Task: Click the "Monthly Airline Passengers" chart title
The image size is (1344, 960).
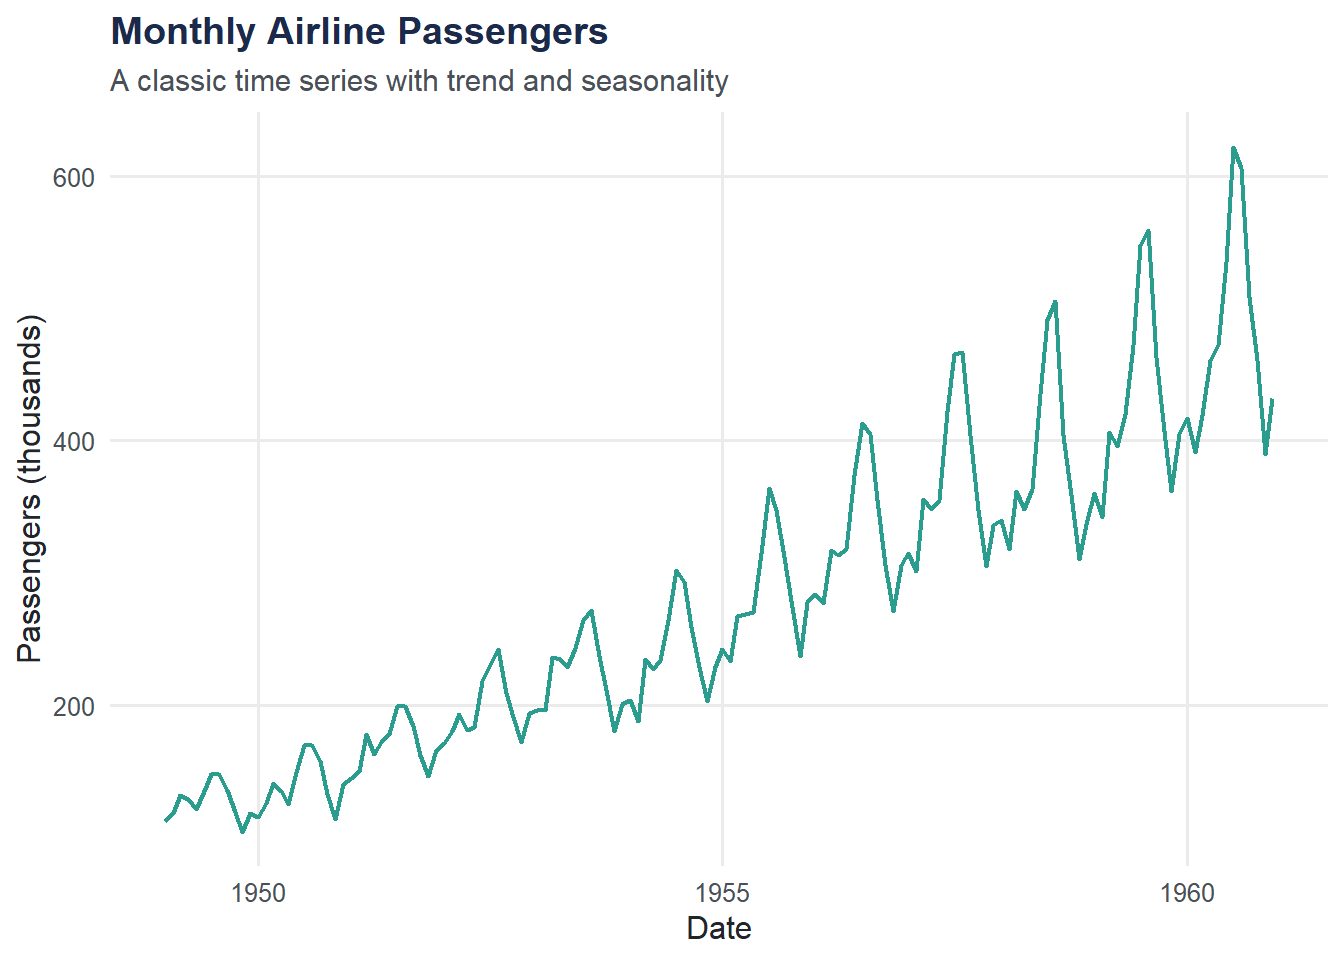Action: coord(359,32)
